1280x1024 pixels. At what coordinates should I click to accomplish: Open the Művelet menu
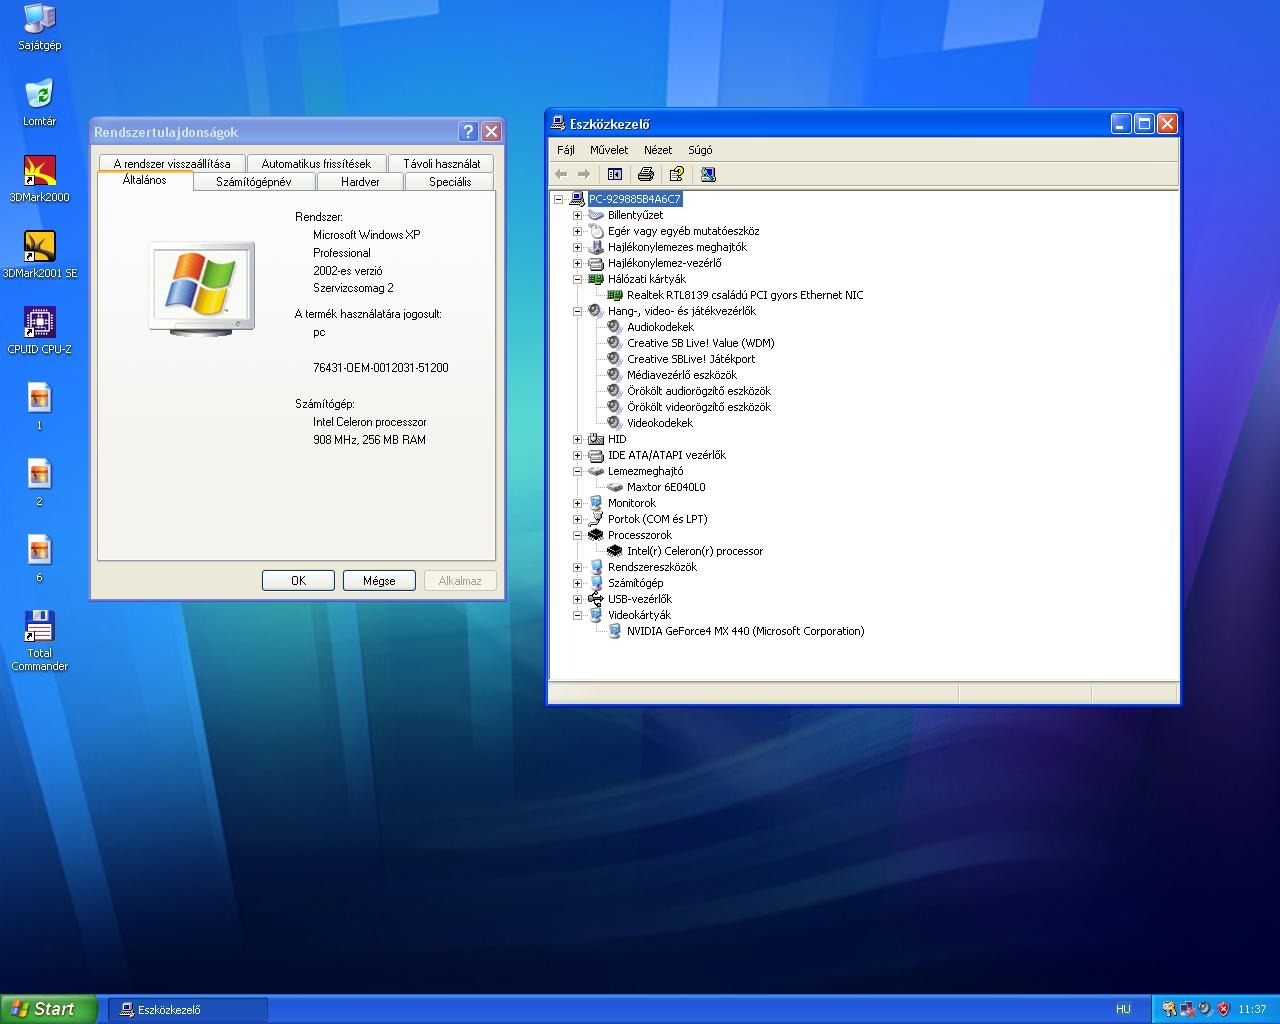tap(609, 150)
